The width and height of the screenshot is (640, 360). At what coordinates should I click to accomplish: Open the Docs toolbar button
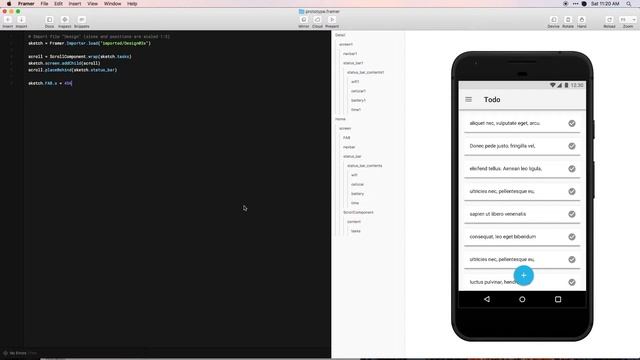point(49,20)
